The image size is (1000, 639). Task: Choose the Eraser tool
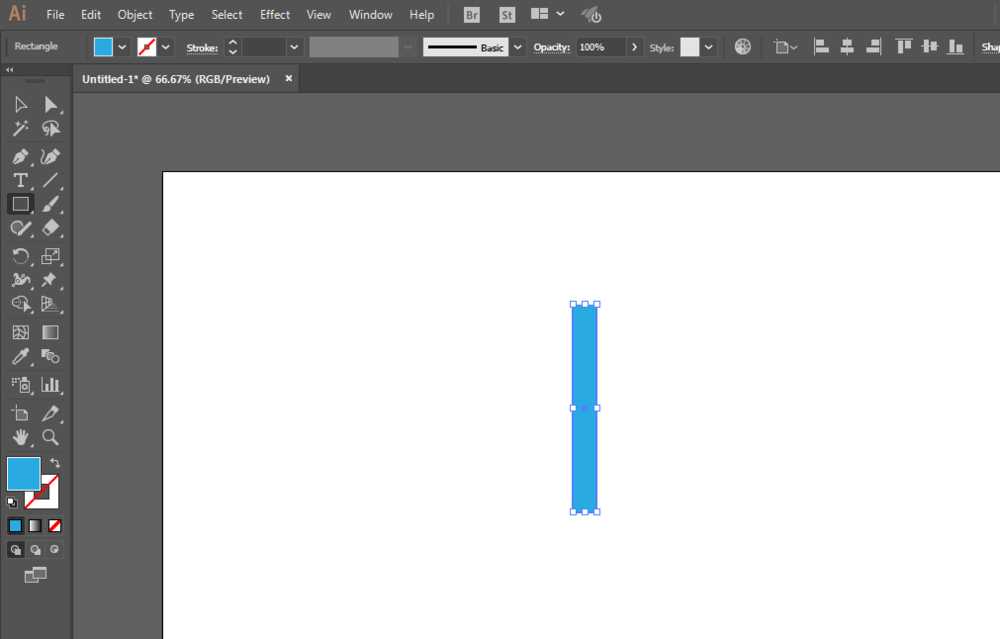[50, 228]
